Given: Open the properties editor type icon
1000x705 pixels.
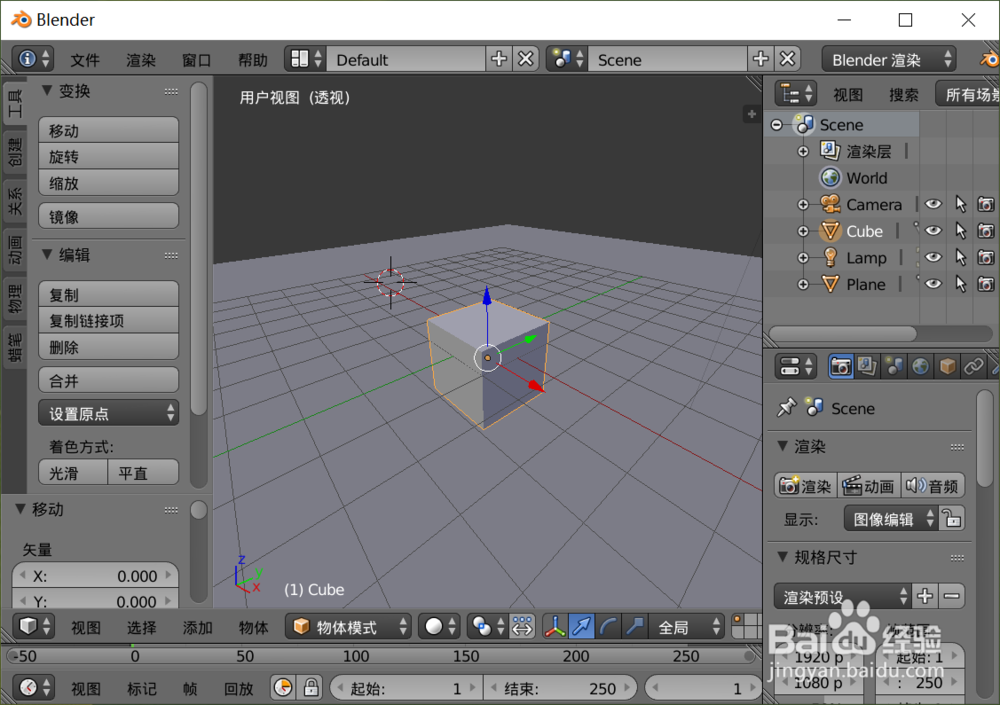Looking at the screenshot, I should pyautogui.click(x=795, y=367).
